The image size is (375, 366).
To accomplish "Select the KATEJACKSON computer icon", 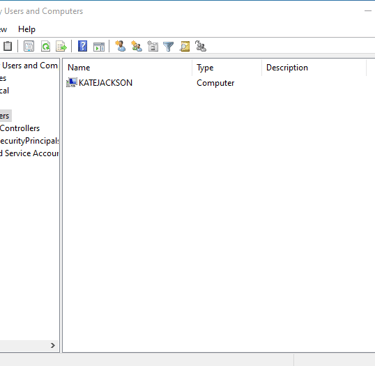I will [71, 82].
